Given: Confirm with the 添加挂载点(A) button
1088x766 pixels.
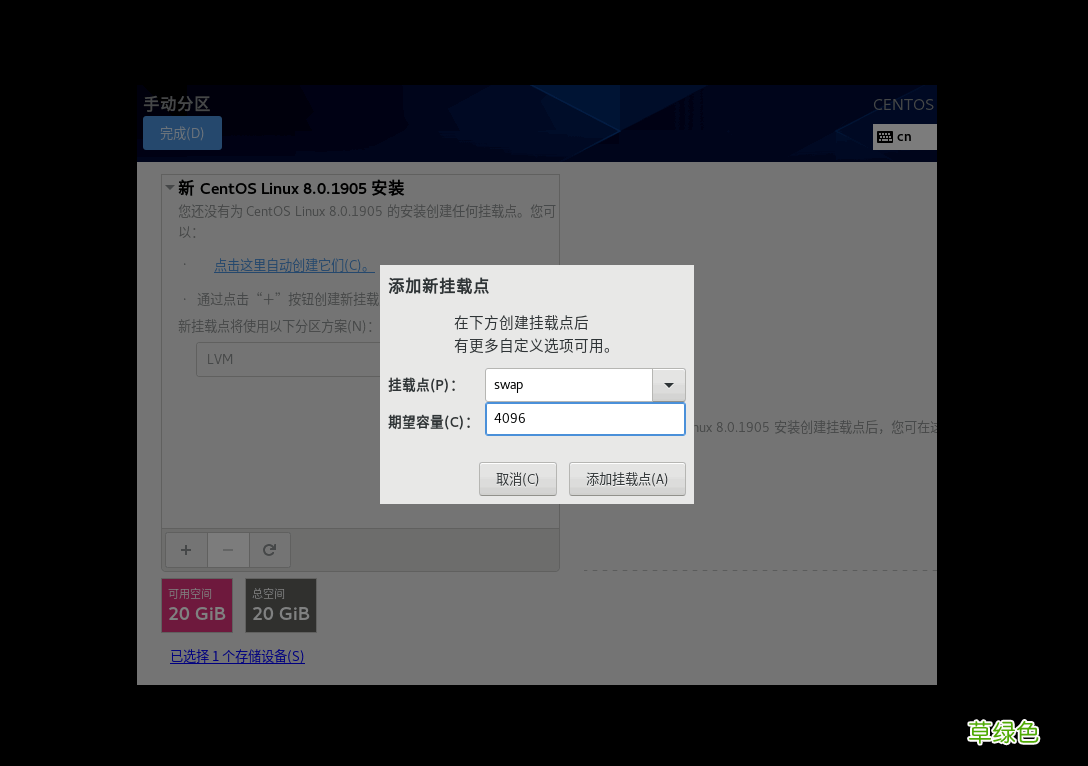Looking at the screenshot, I should [x=627, y=478].
